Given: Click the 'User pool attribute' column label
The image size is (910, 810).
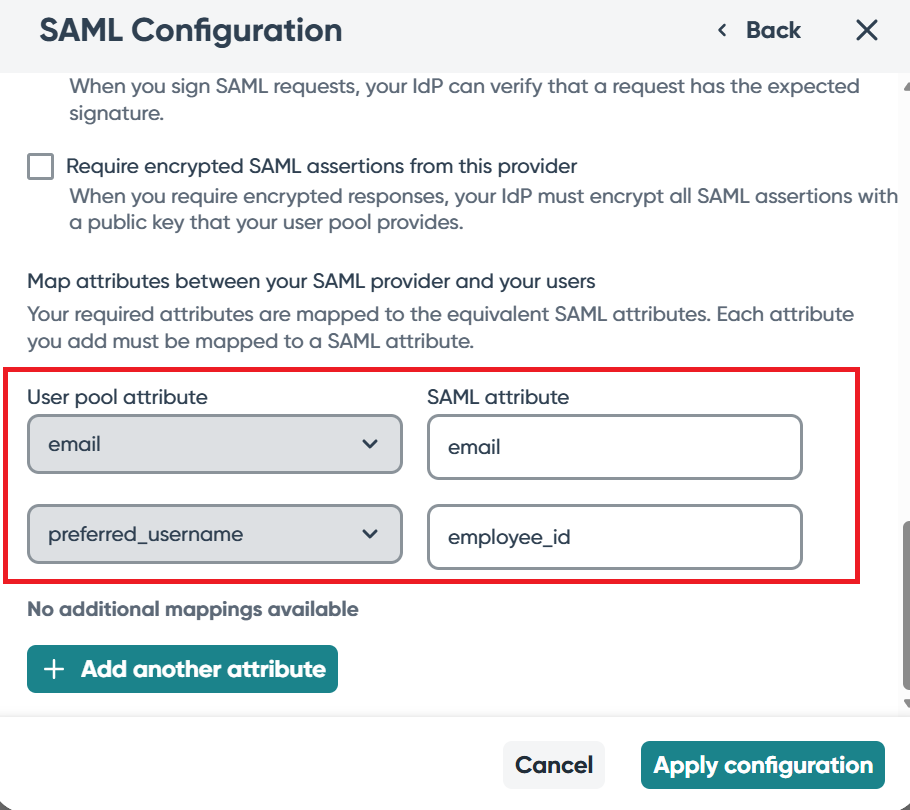Looking at the screenshot, I should point(117,397).
